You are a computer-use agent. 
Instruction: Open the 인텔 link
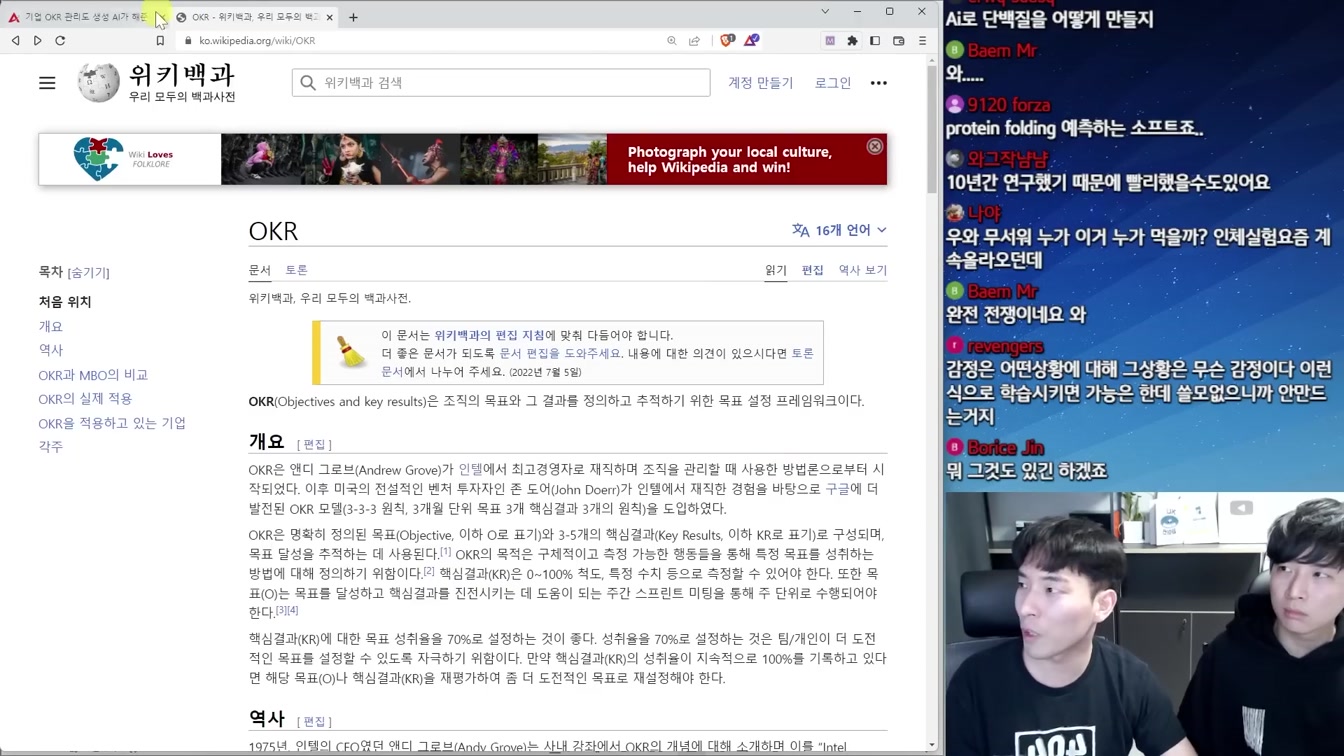470,469
